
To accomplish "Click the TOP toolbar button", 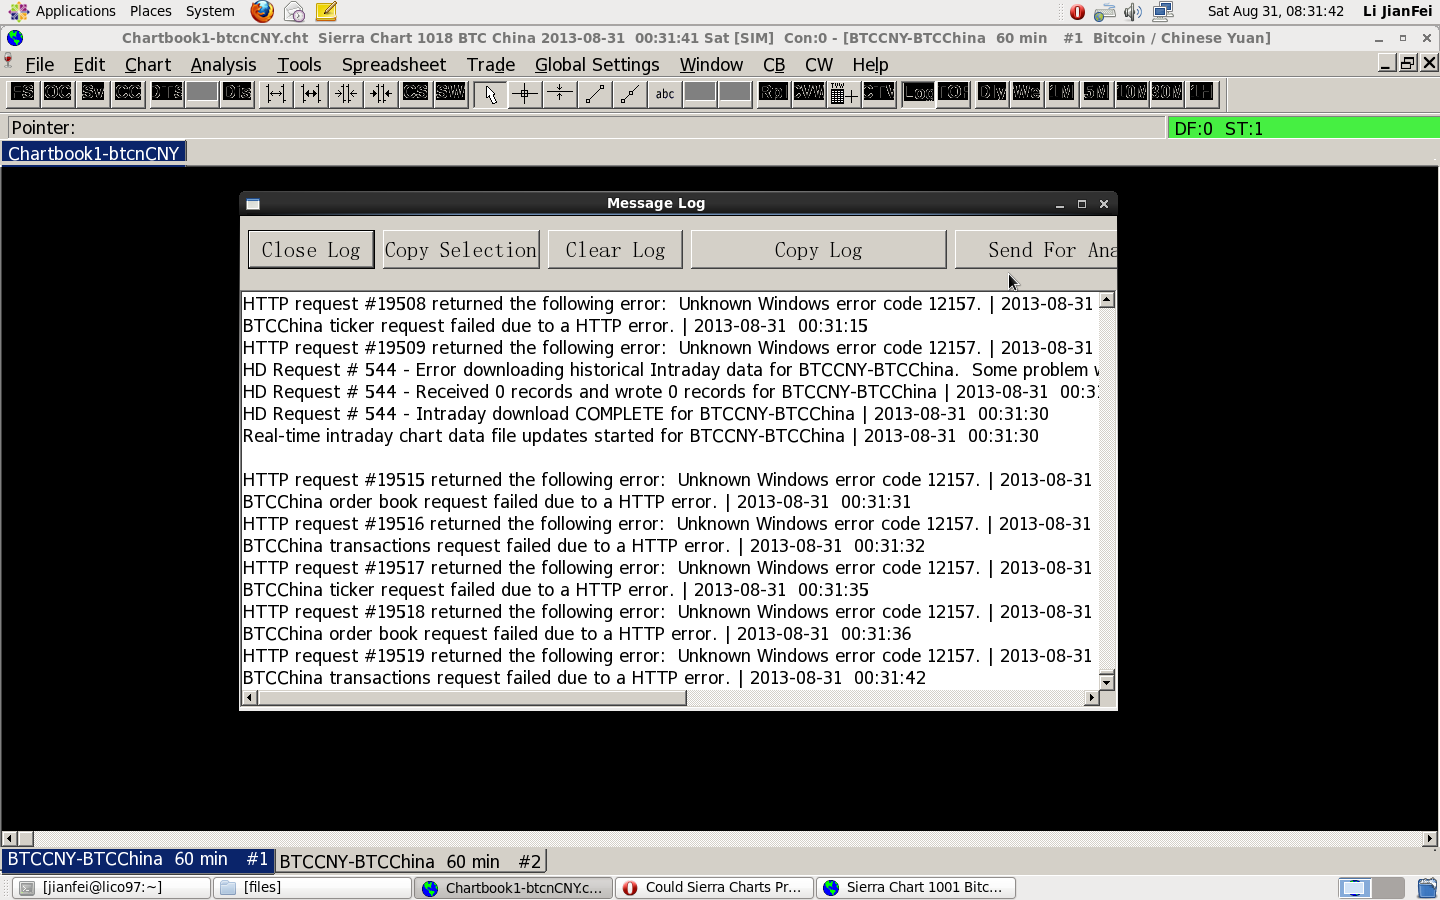I will [x=953, y=93].
